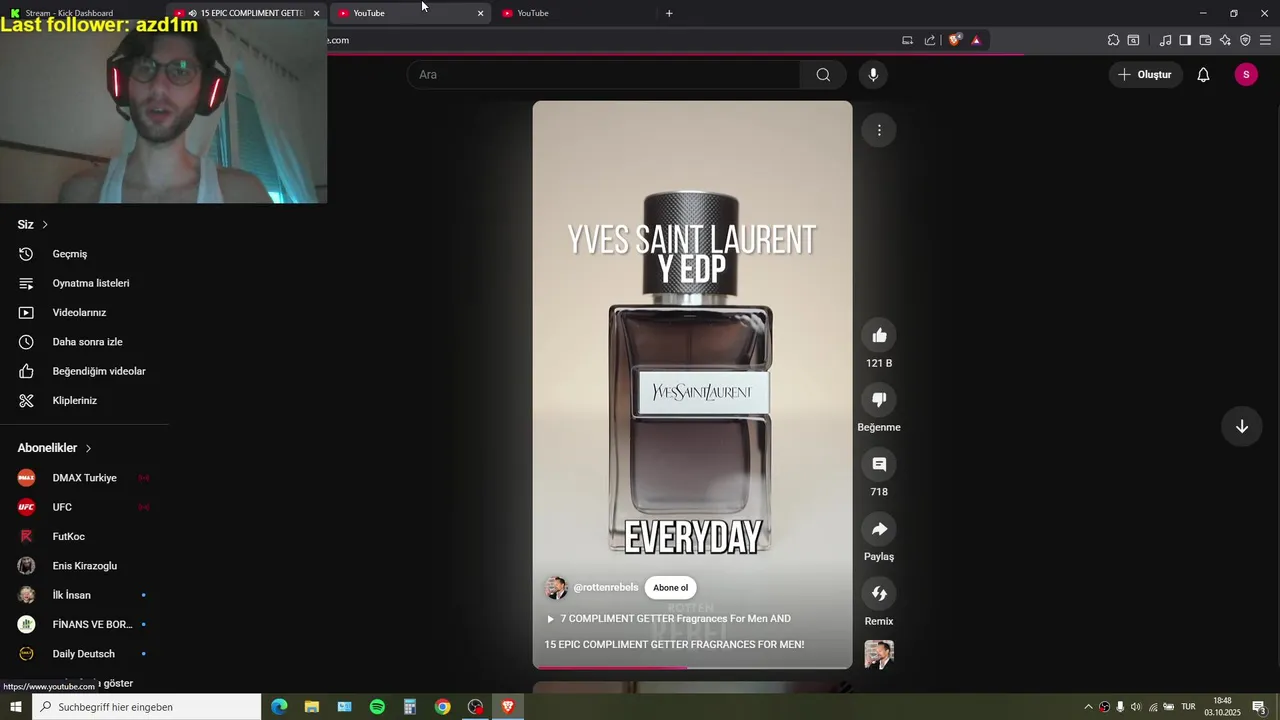Show hidden system tray icons

pyautogui.click(x=1088, y=707)
